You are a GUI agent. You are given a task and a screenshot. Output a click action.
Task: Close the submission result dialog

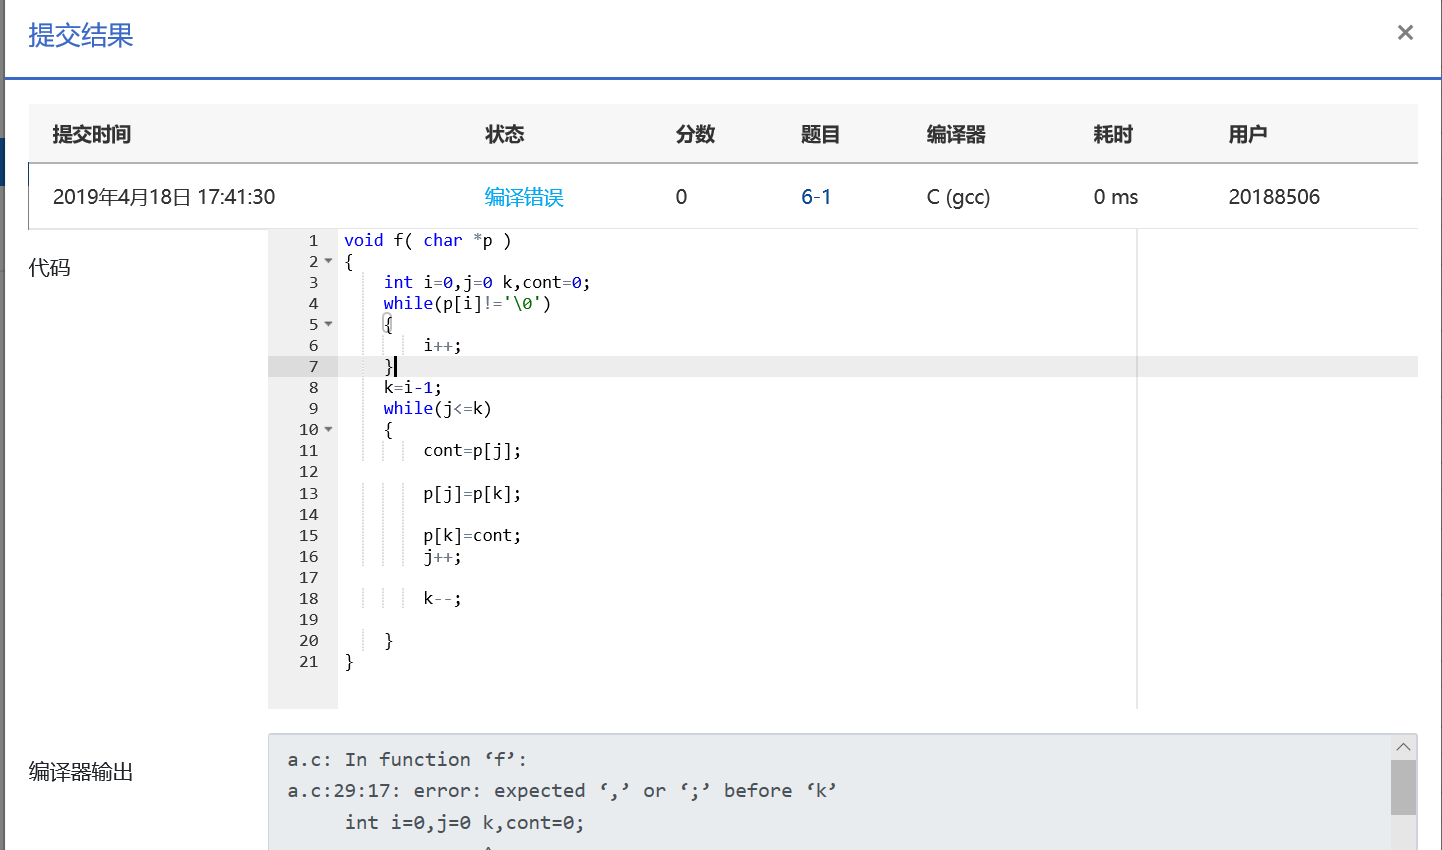coord(1405,33)
